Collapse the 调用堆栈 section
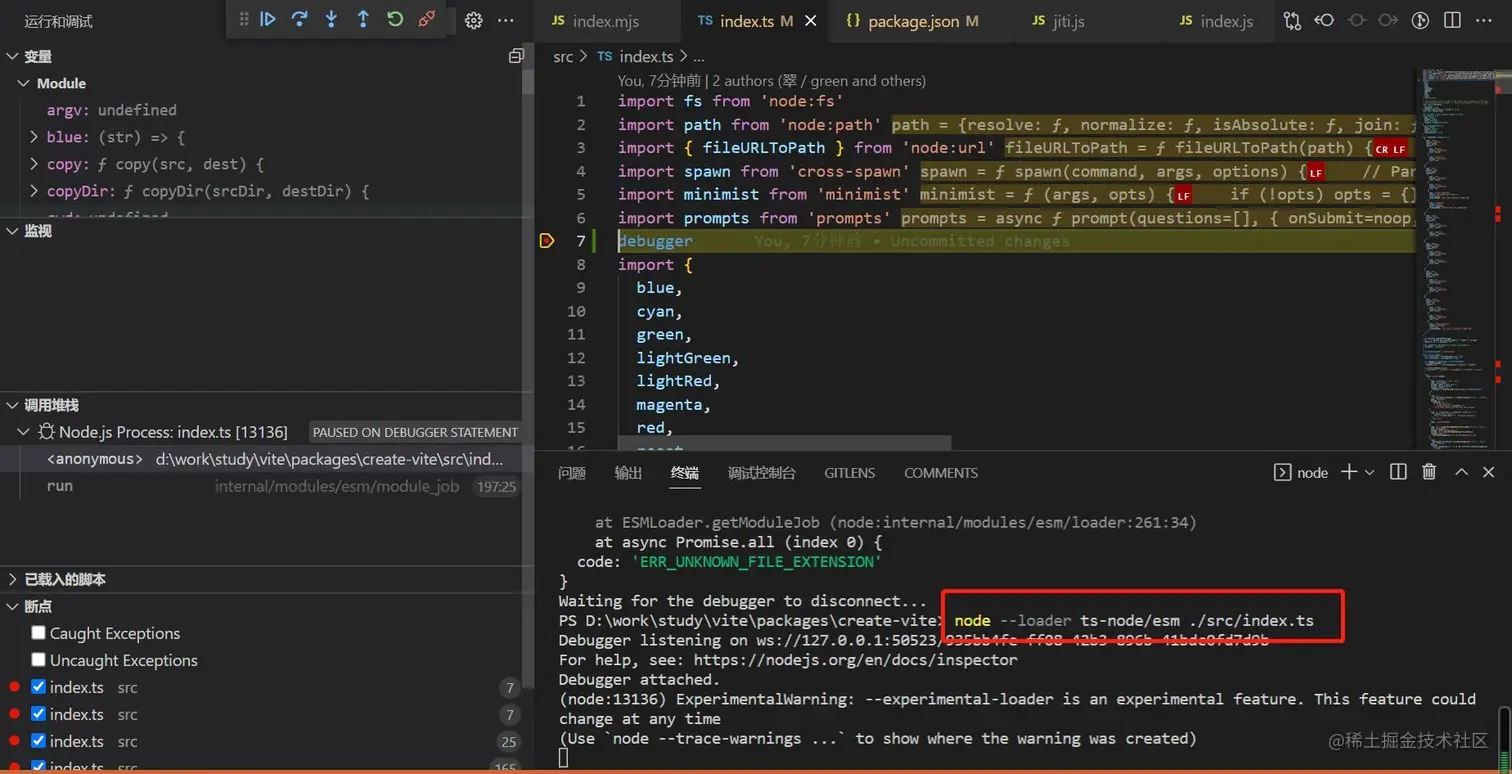The height and width of the screenshot is (774, 1512). tap(12, 405)
